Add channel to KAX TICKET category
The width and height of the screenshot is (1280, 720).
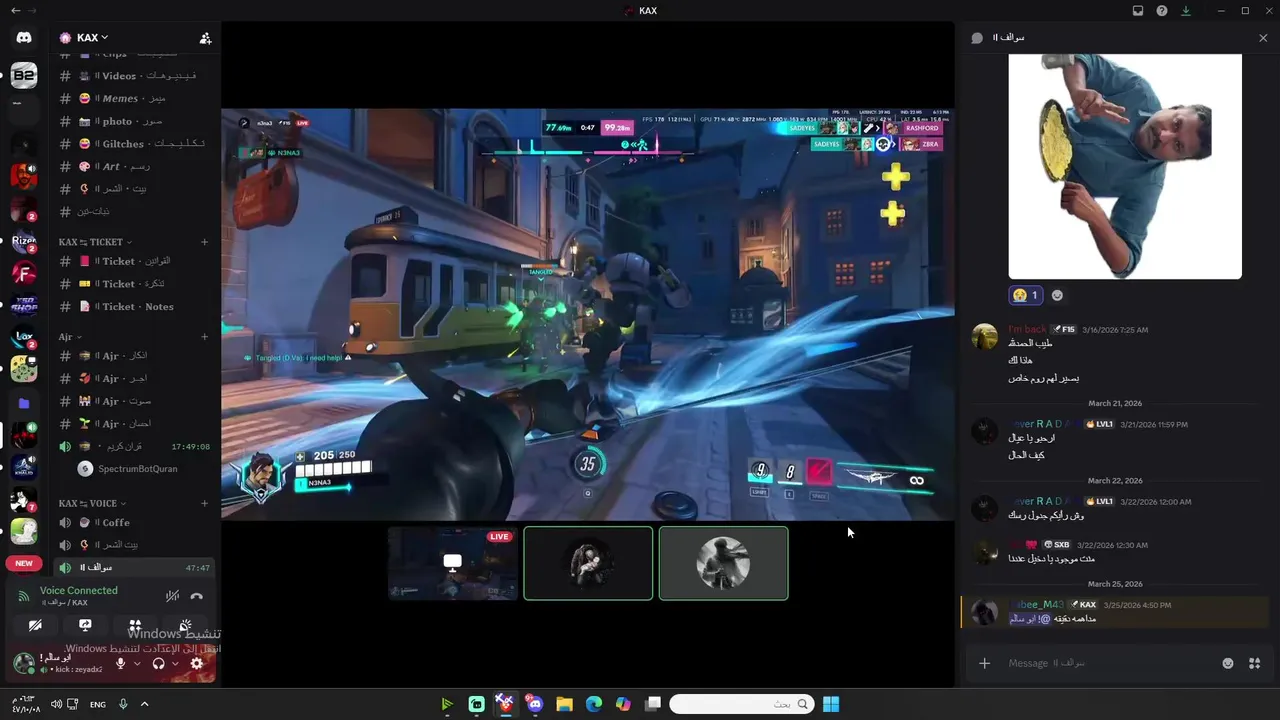tap(205, 242)
